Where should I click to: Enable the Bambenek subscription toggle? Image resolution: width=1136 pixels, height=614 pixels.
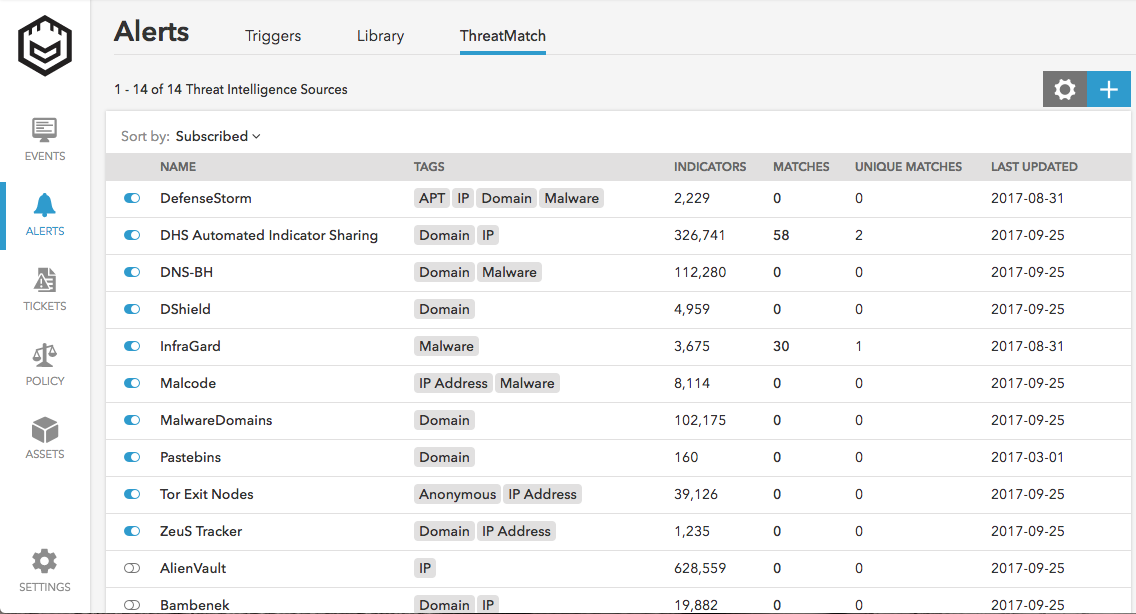point(132,605)
